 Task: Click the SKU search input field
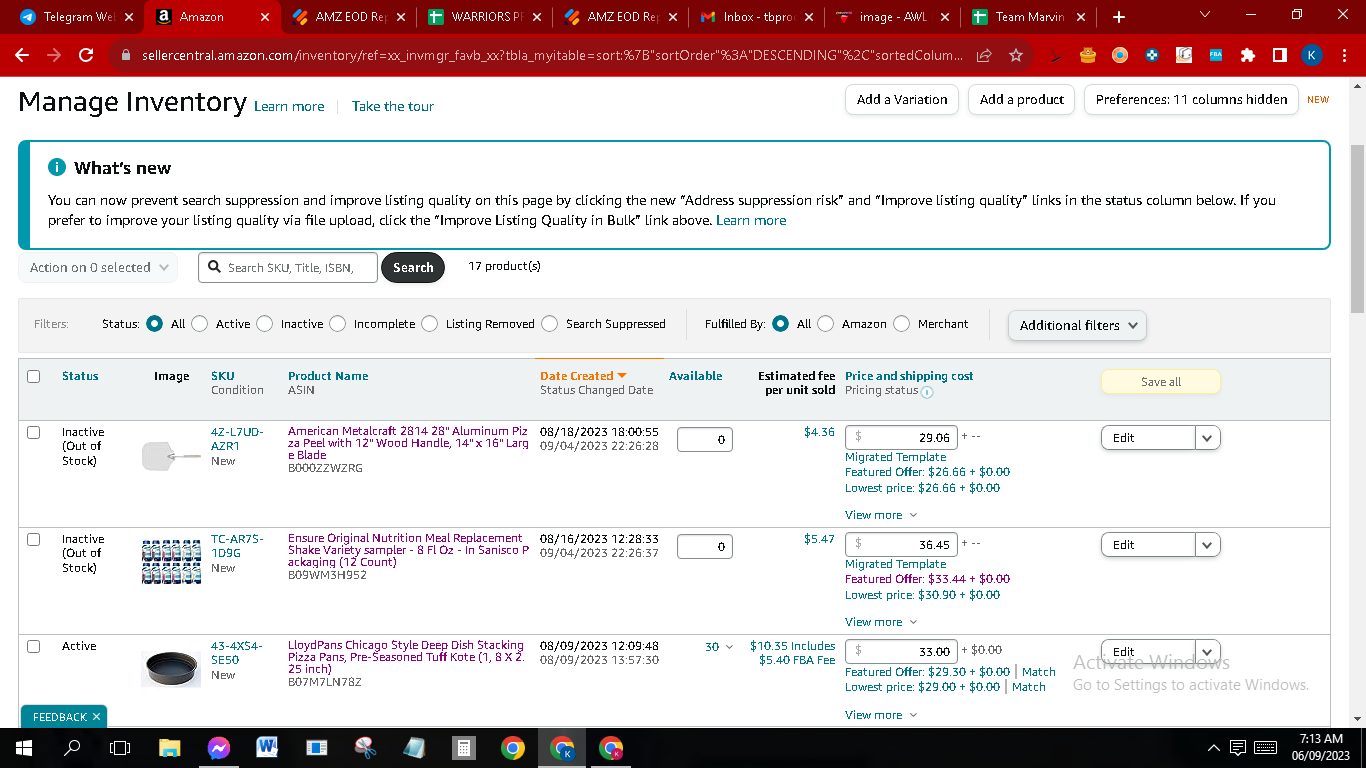pos(288,267)
